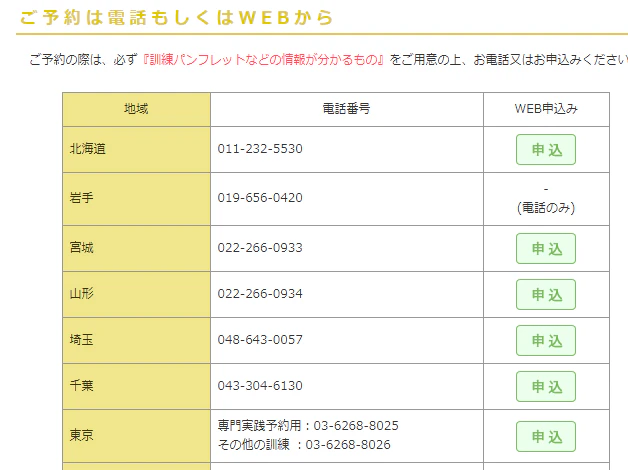This screenshot has height=470, width=628.
Task: Click phone number 011-232-5530
Action: click(260, 149)
